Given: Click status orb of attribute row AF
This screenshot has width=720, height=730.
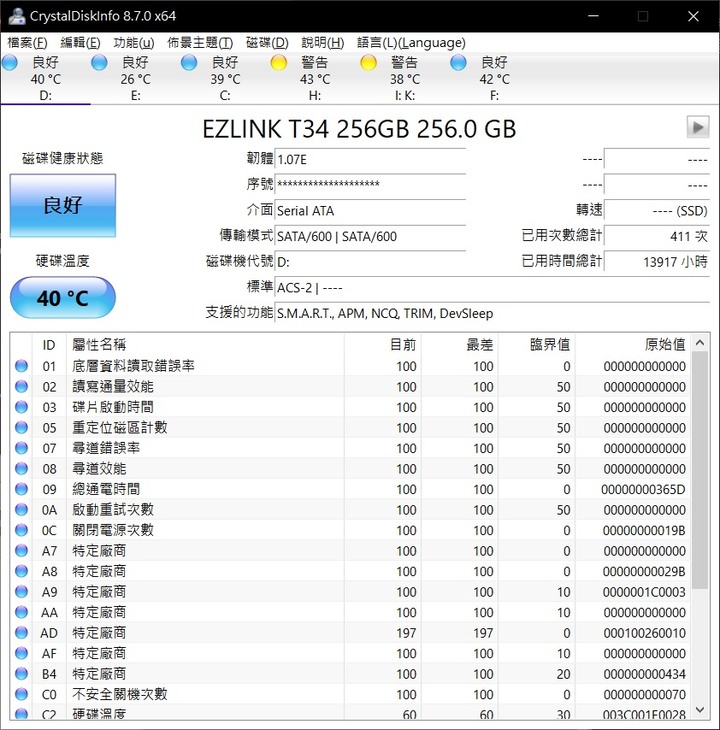Looking at the screenshot, I should [21, 653].
